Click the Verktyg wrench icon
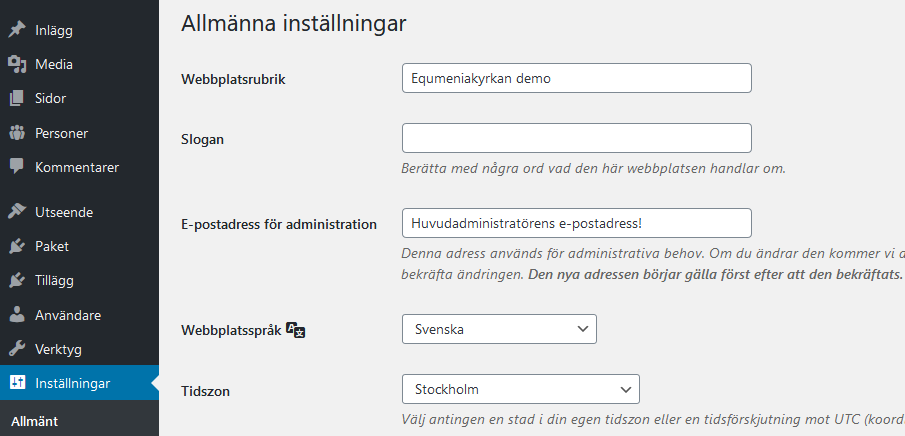 pyautogui.click(x=17, y=349)
